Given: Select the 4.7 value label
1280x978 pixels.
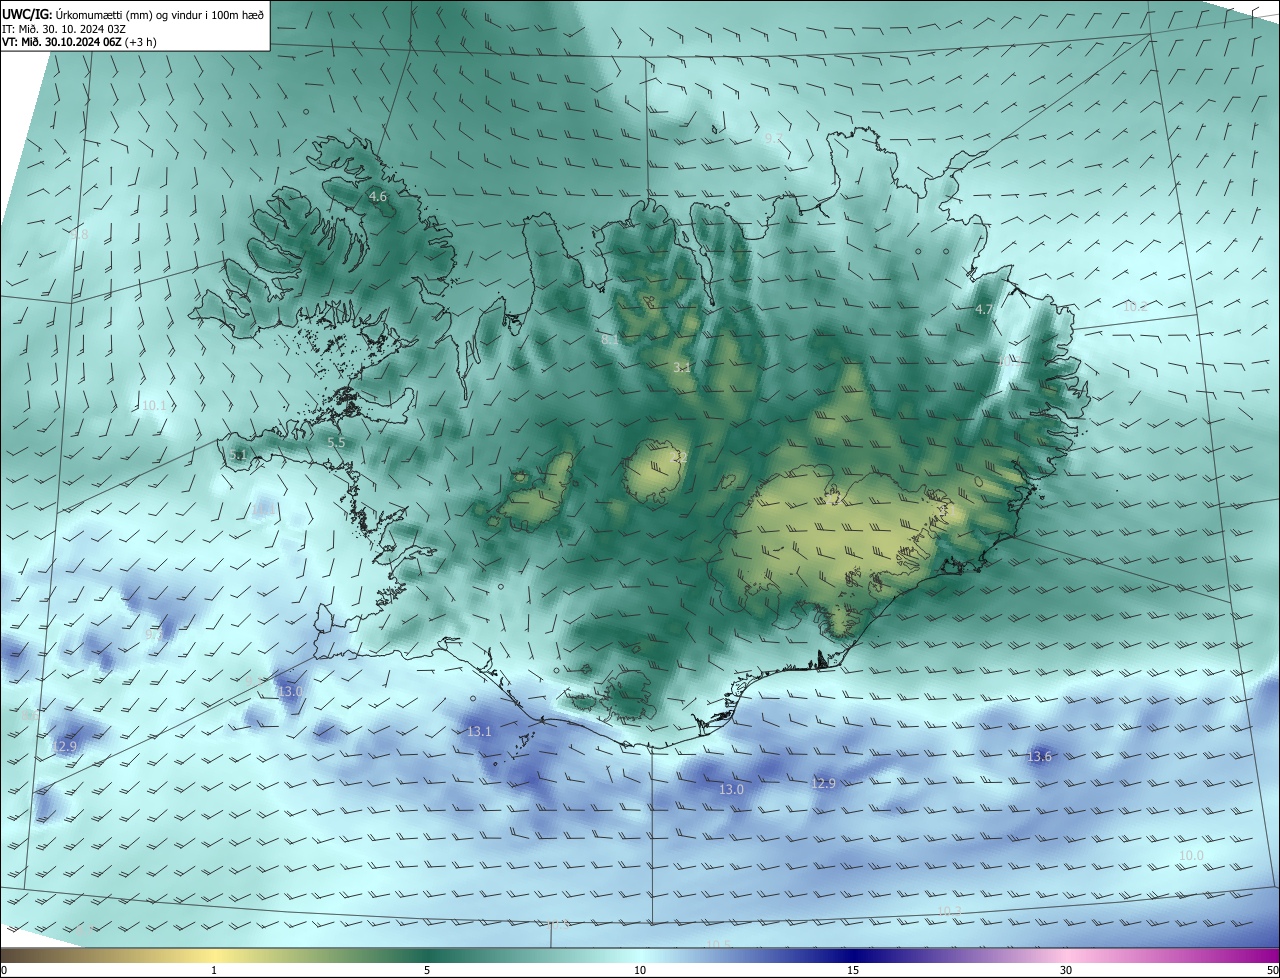Looking at the screenshot, I should coord(984,310).
